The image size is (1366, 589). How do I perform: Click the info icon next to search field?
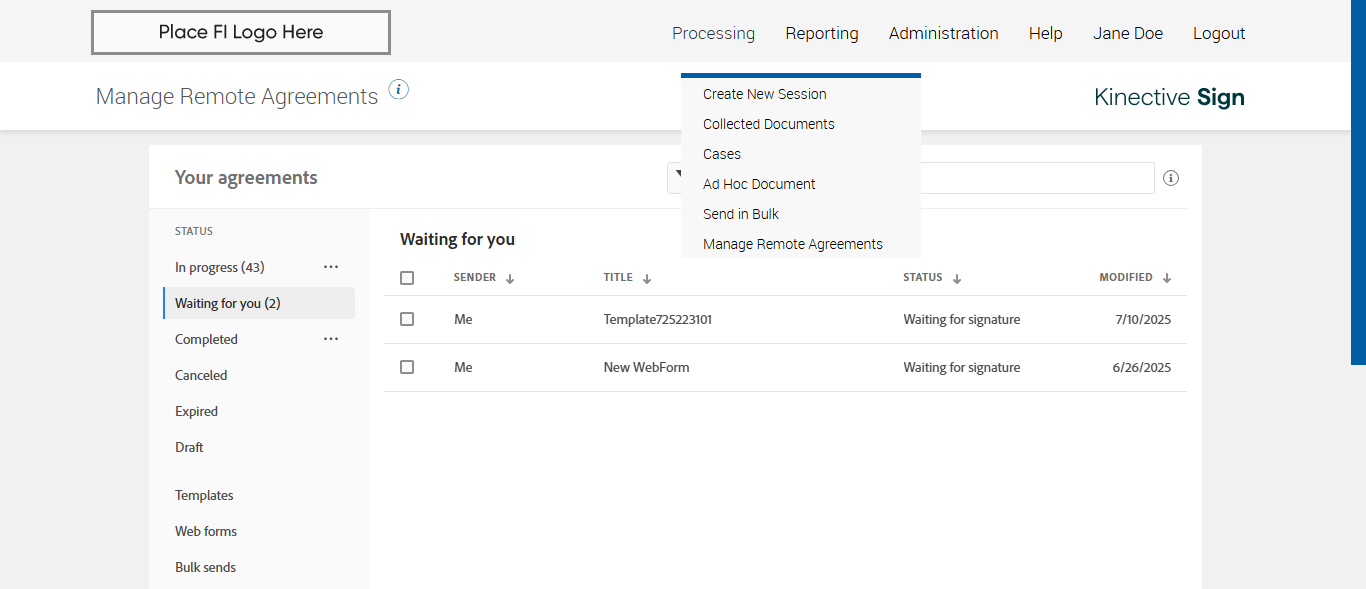point(1171,178)
